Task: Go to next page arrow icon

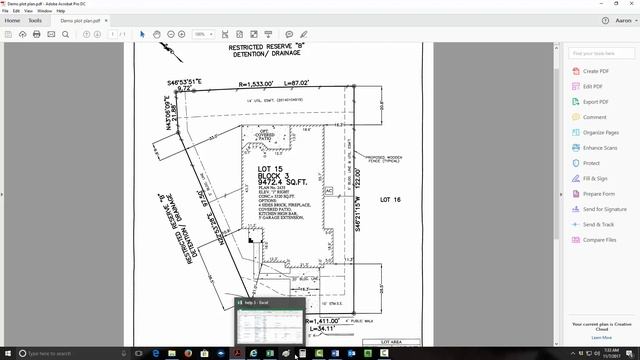Action: (97, 35)
